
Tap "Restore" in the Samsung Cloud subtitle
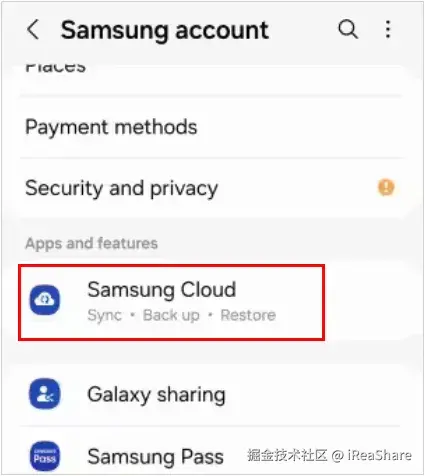(x=248, y=315)
